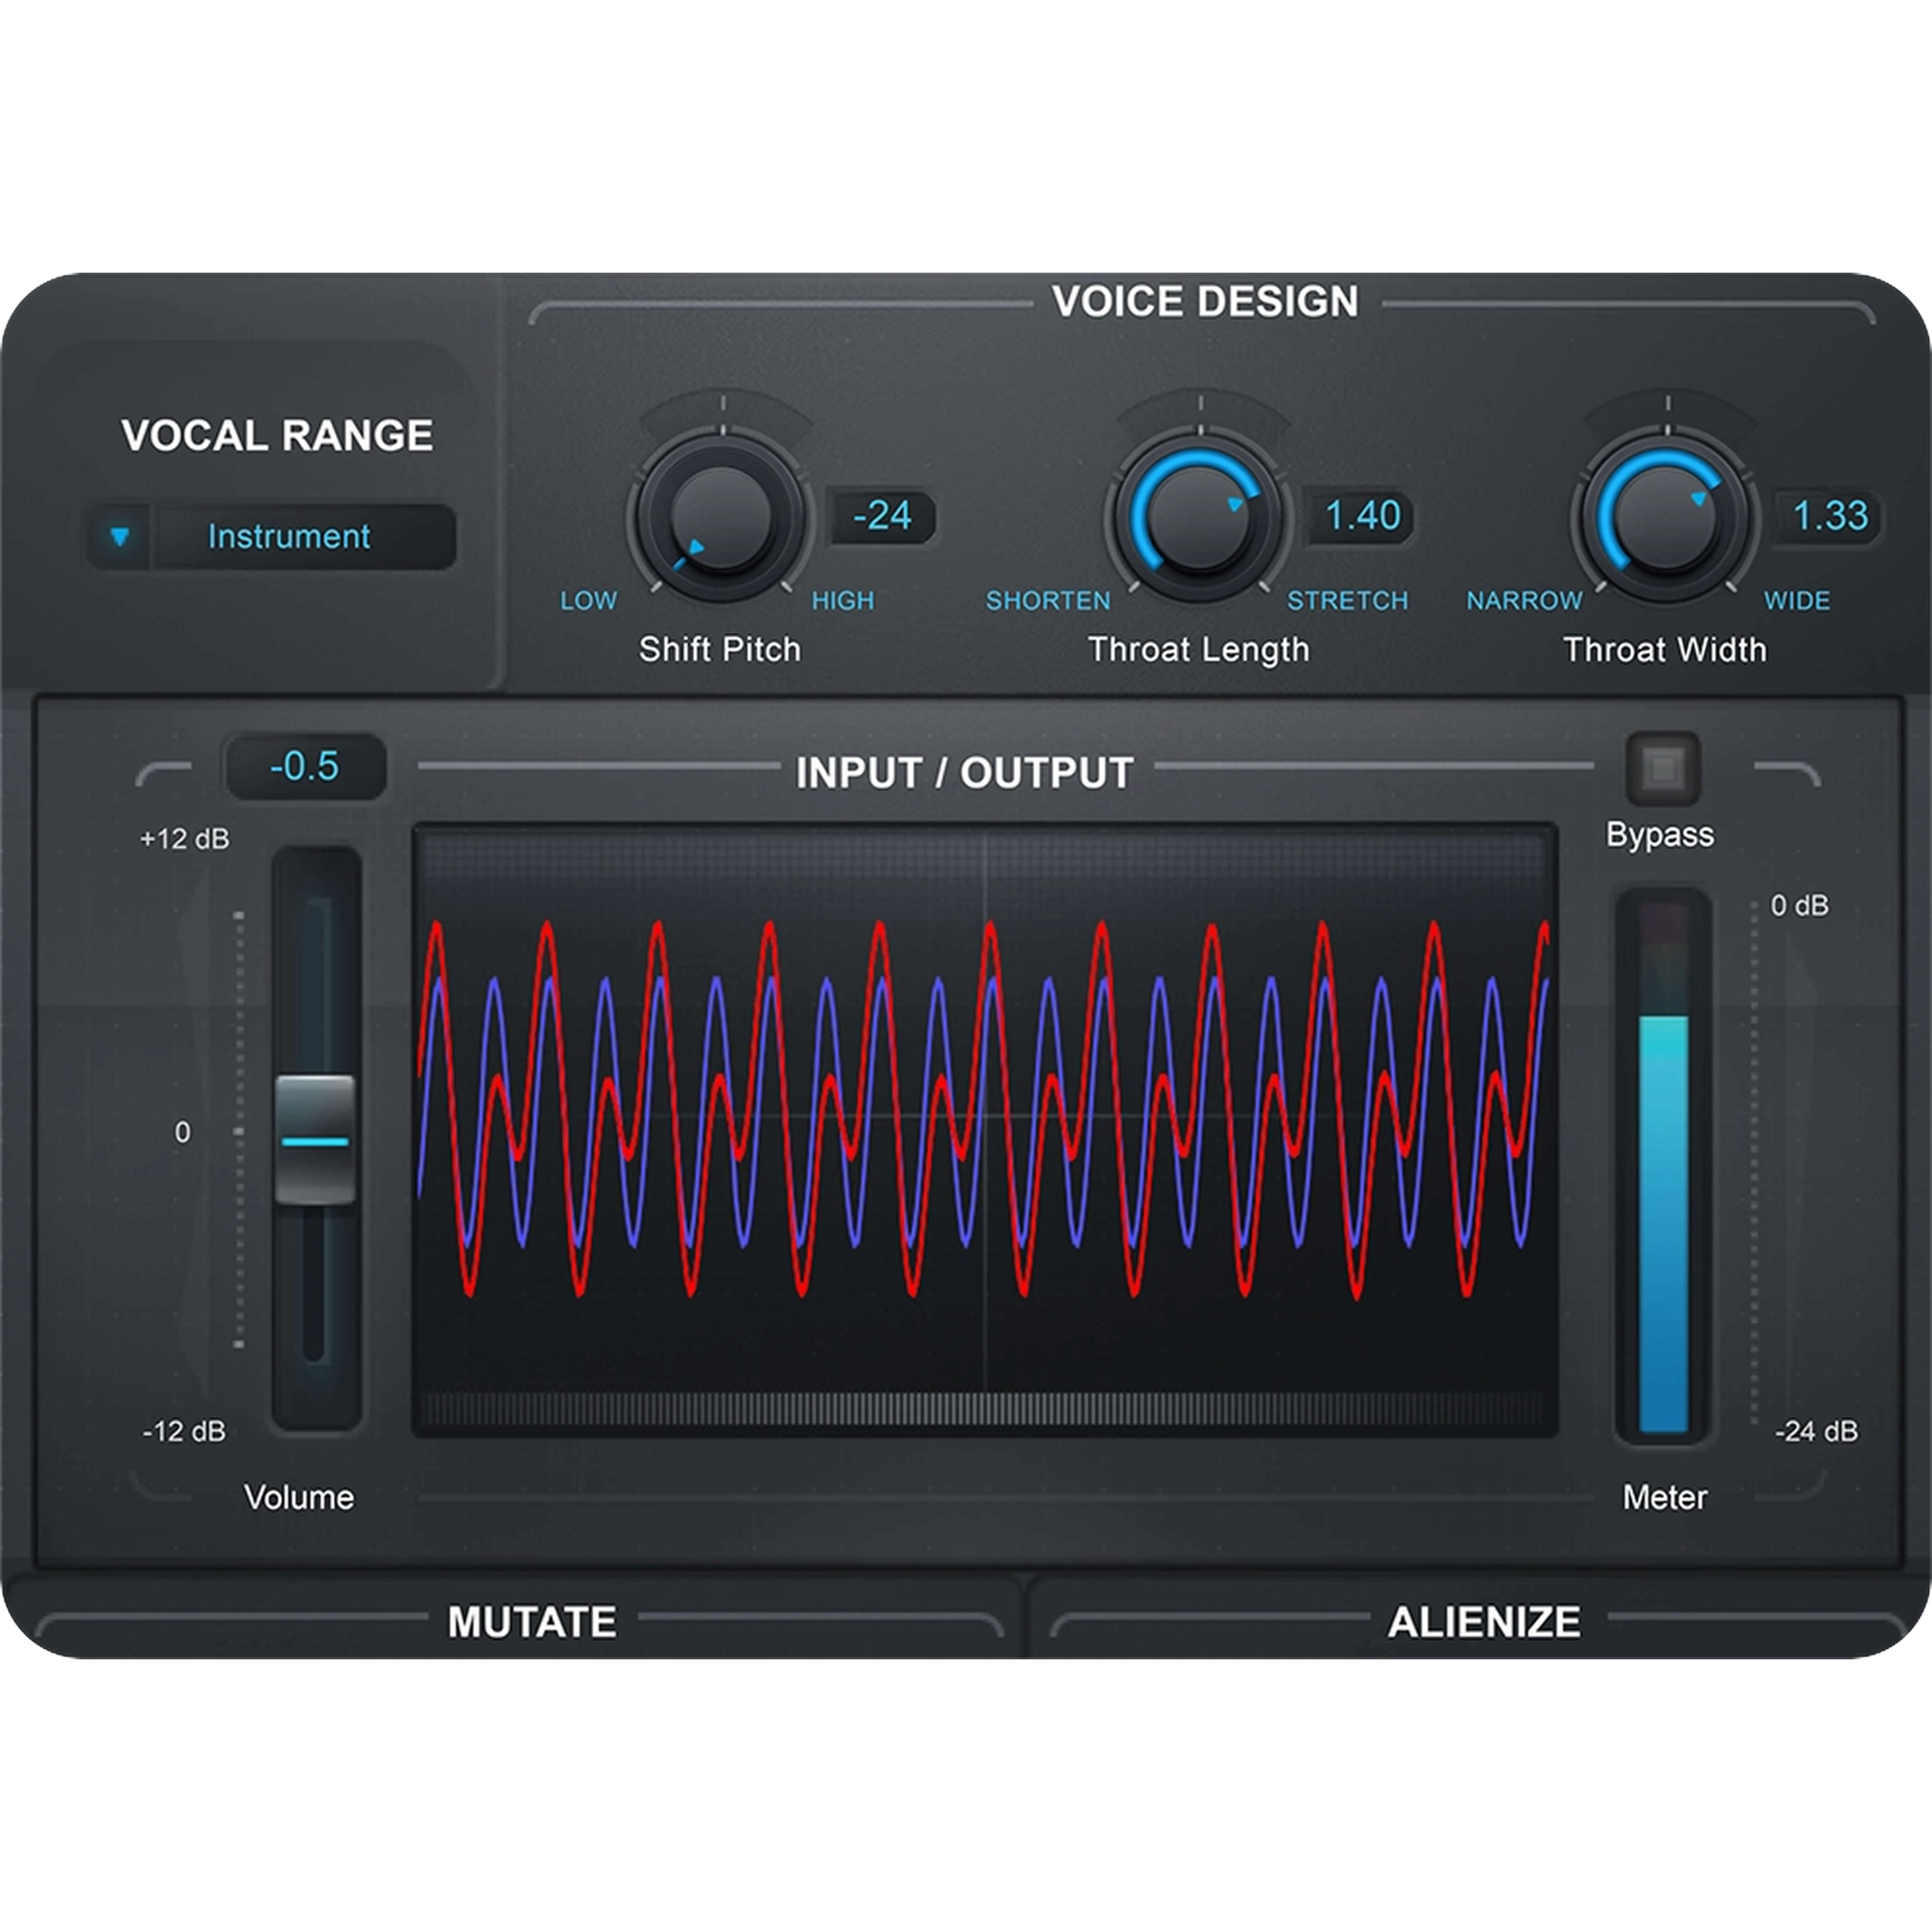
Task: Click volume value field -0.5
Action: pos(305,767)
